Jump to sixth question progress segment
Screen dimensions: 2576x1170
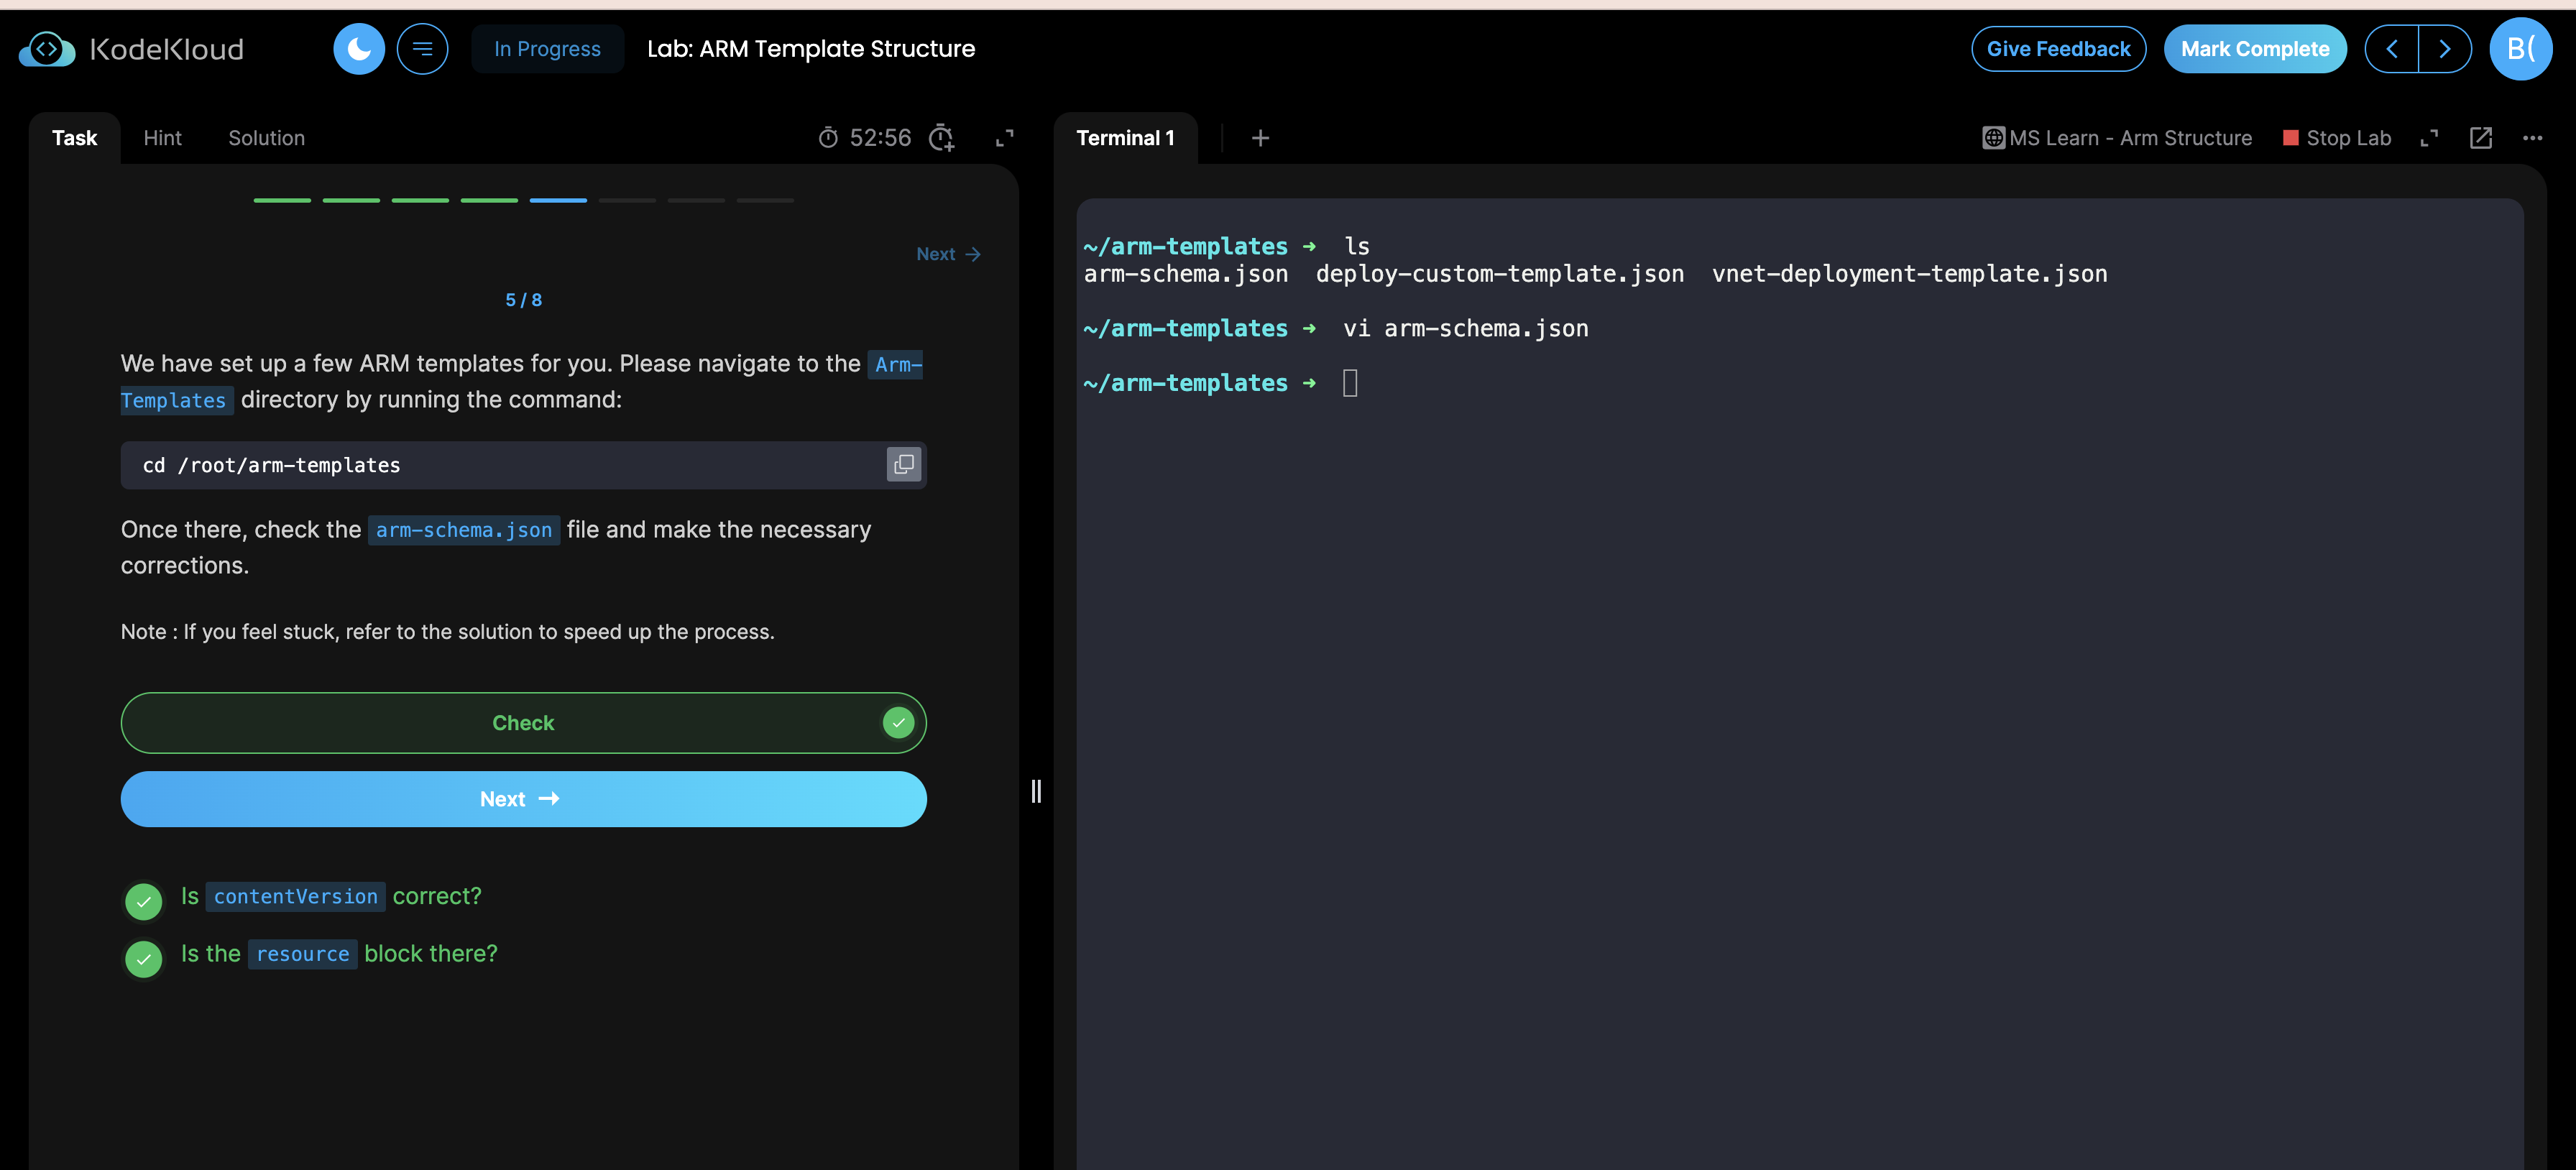(627, 200)
